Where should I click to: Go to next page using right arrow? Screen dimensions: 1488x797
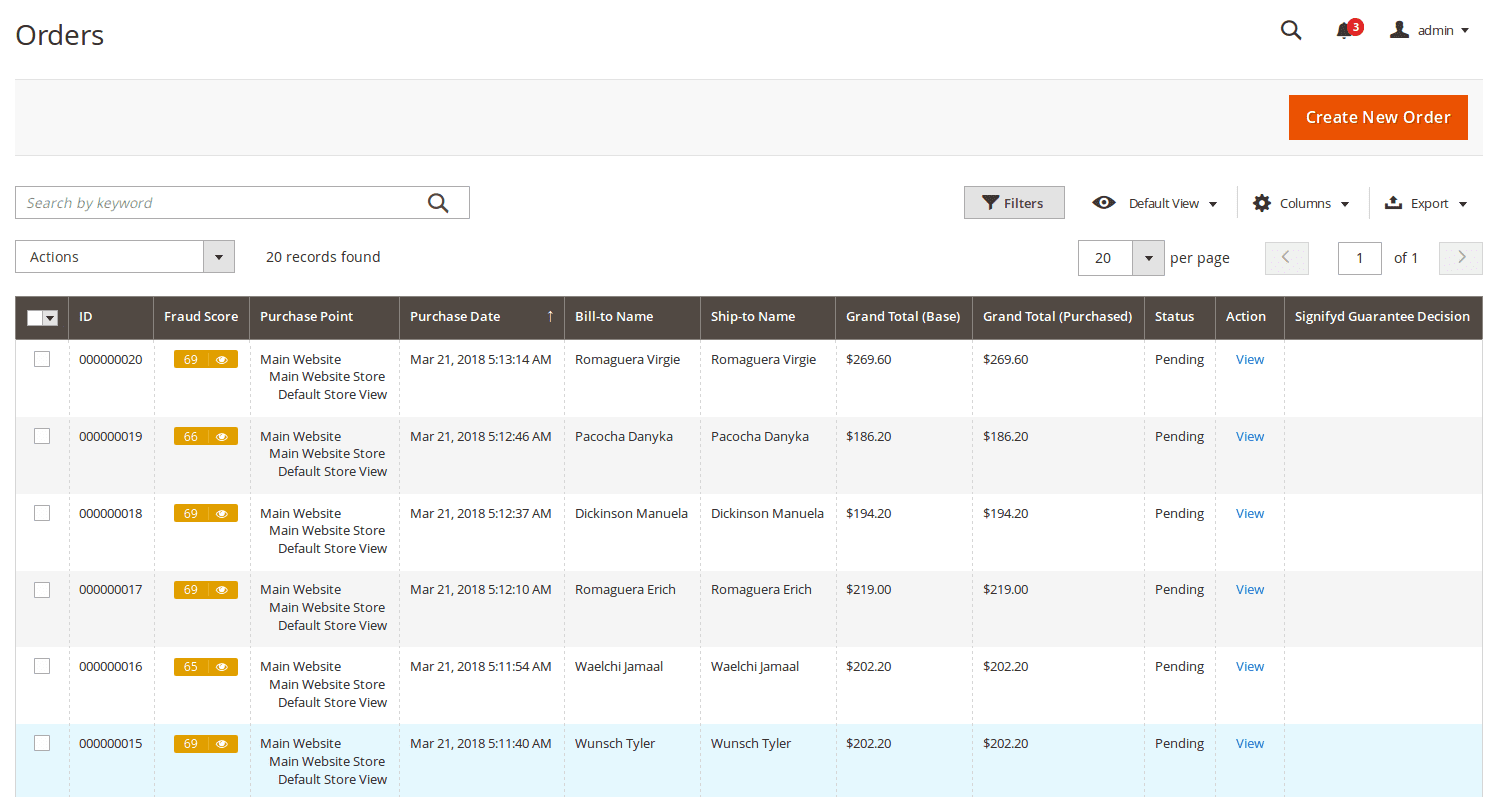pos(1461,258)
